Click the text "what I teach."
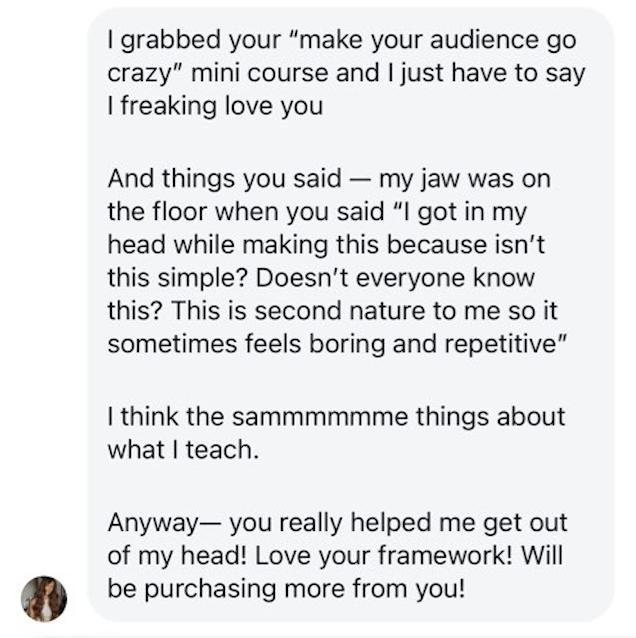Screen dimensions: 636x638 click(182, 448)
